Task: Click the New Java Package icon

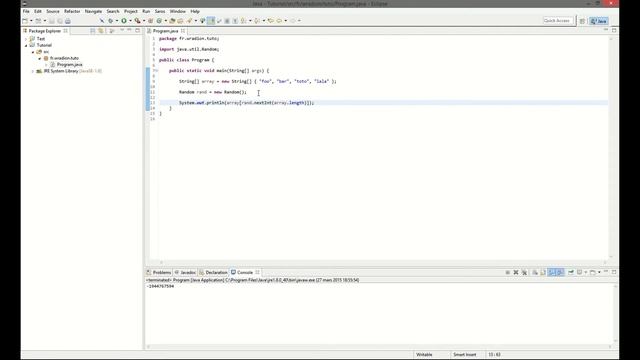Action: (151, 21)
